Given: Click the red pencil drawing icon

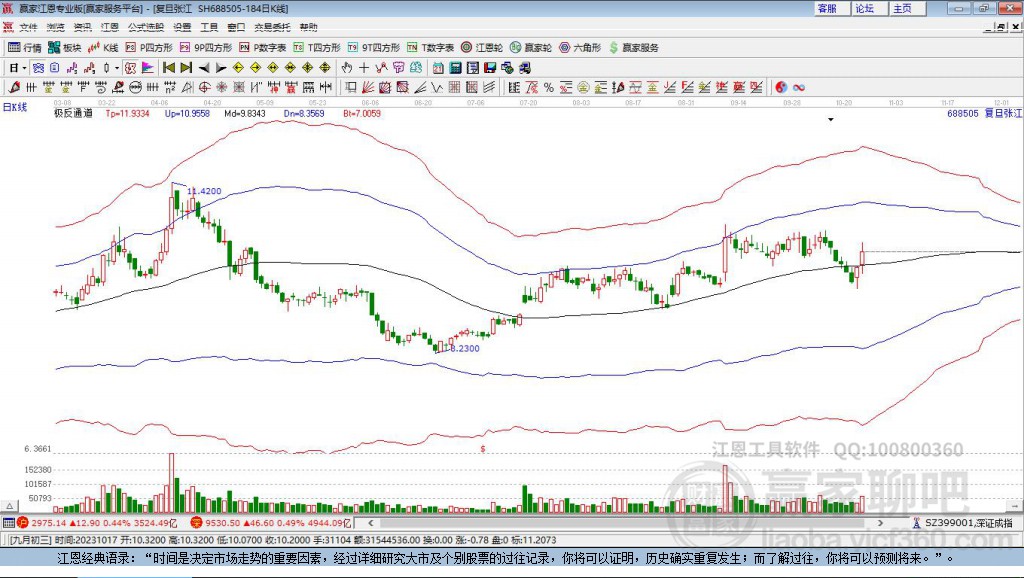Looking at the screenshot, I should [14, 88].
